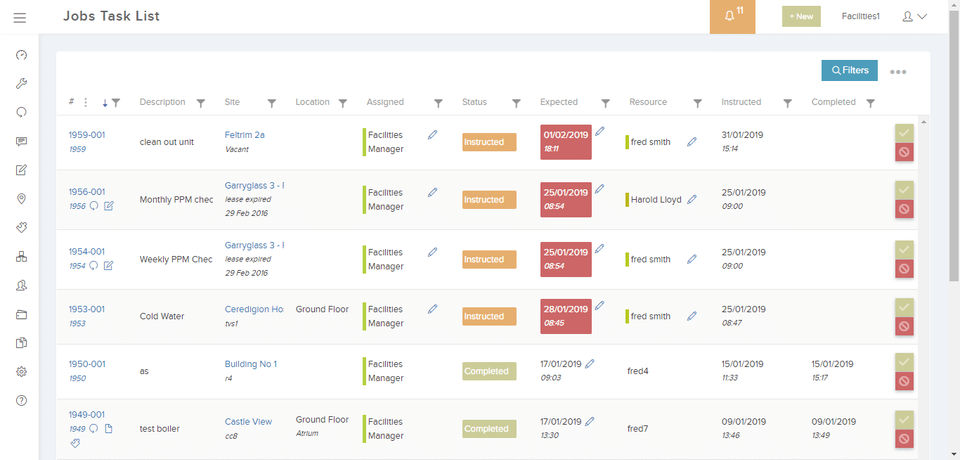
Task: Edit assigned manager for job 1959-001
Action: (x=432, y=134)
